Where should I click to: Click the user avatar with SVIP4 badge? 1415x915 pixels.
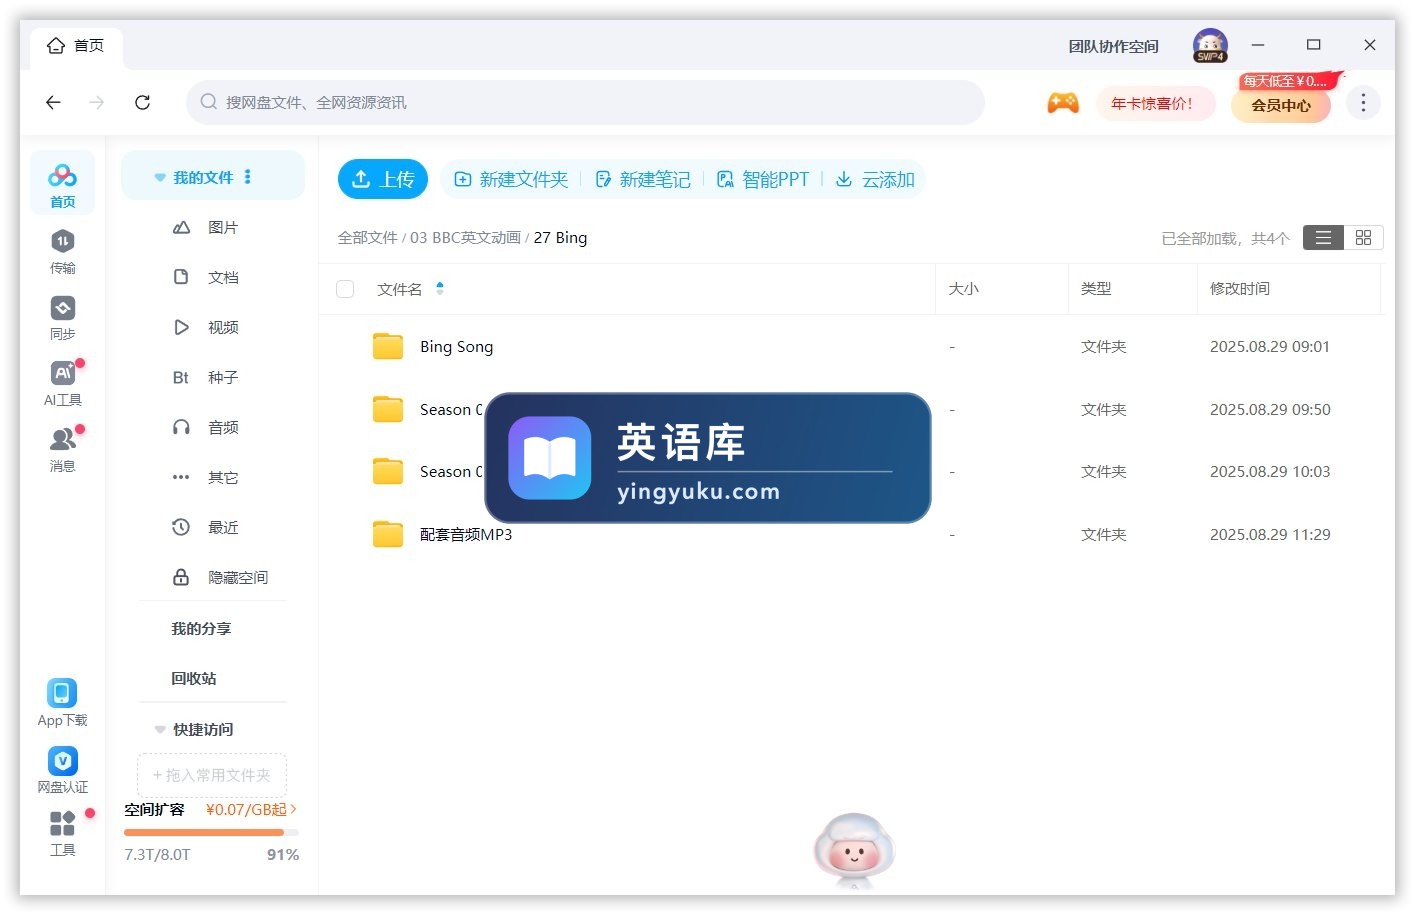click(x=1210, y=45)
